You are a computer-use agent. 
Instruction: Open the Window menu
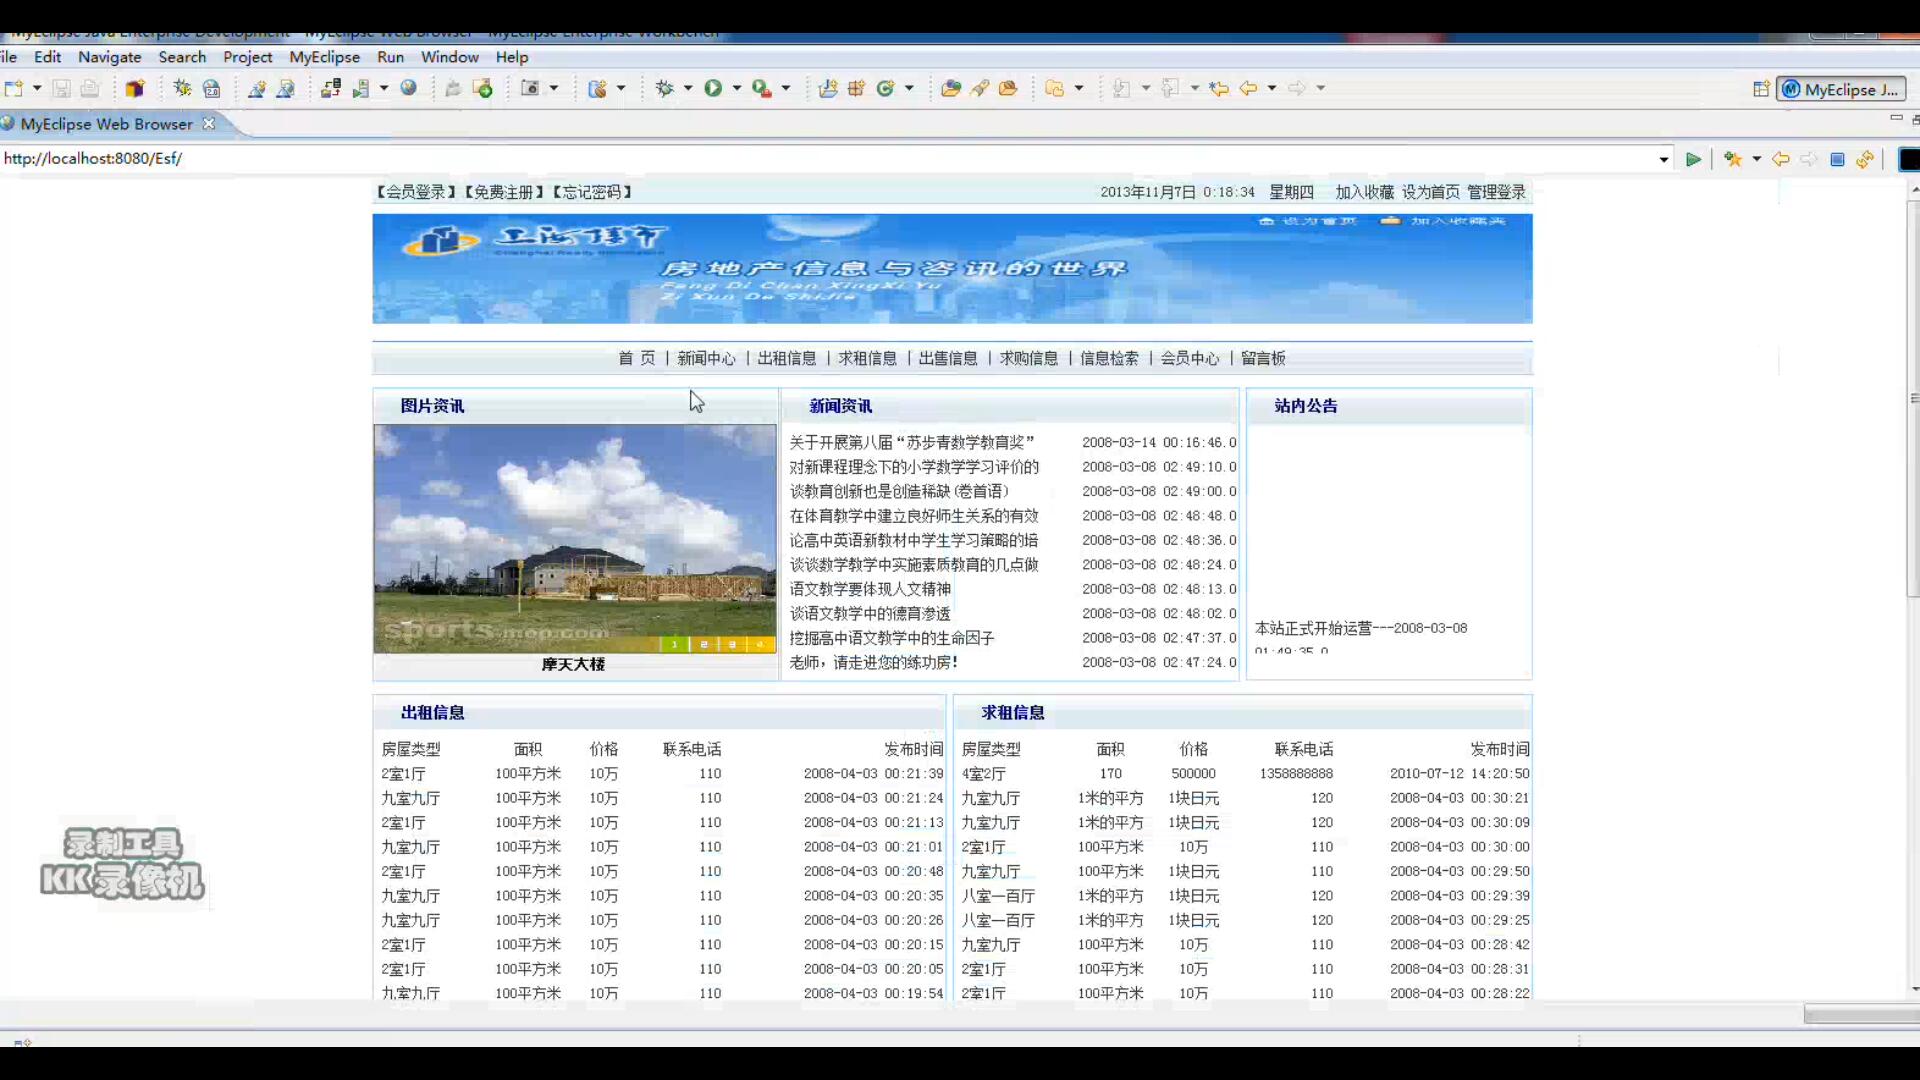coord(449,57)
